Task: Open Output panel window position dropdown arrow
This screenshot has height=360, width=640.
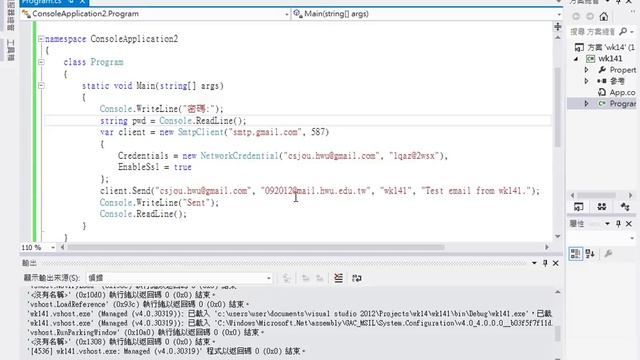Action: click(534, 263)
